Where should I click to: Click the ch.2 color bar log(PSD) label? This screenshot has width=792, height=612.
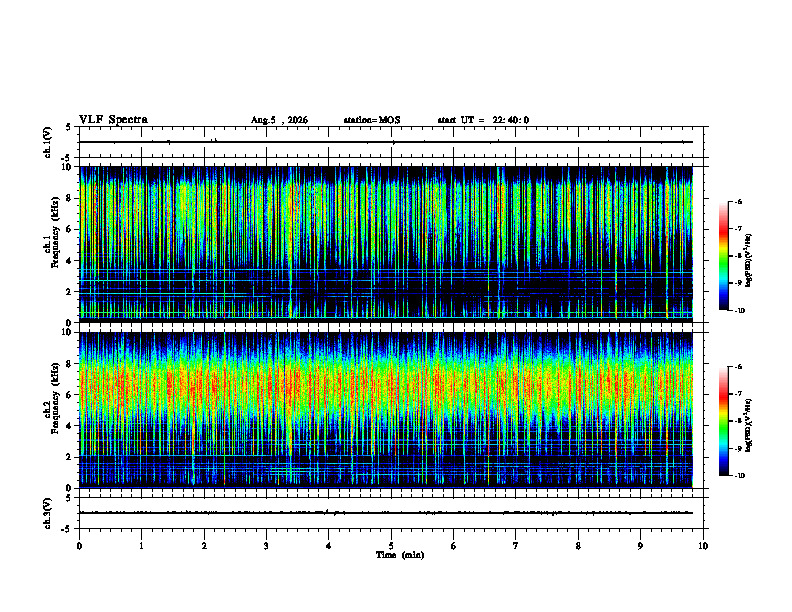(749, 425)
